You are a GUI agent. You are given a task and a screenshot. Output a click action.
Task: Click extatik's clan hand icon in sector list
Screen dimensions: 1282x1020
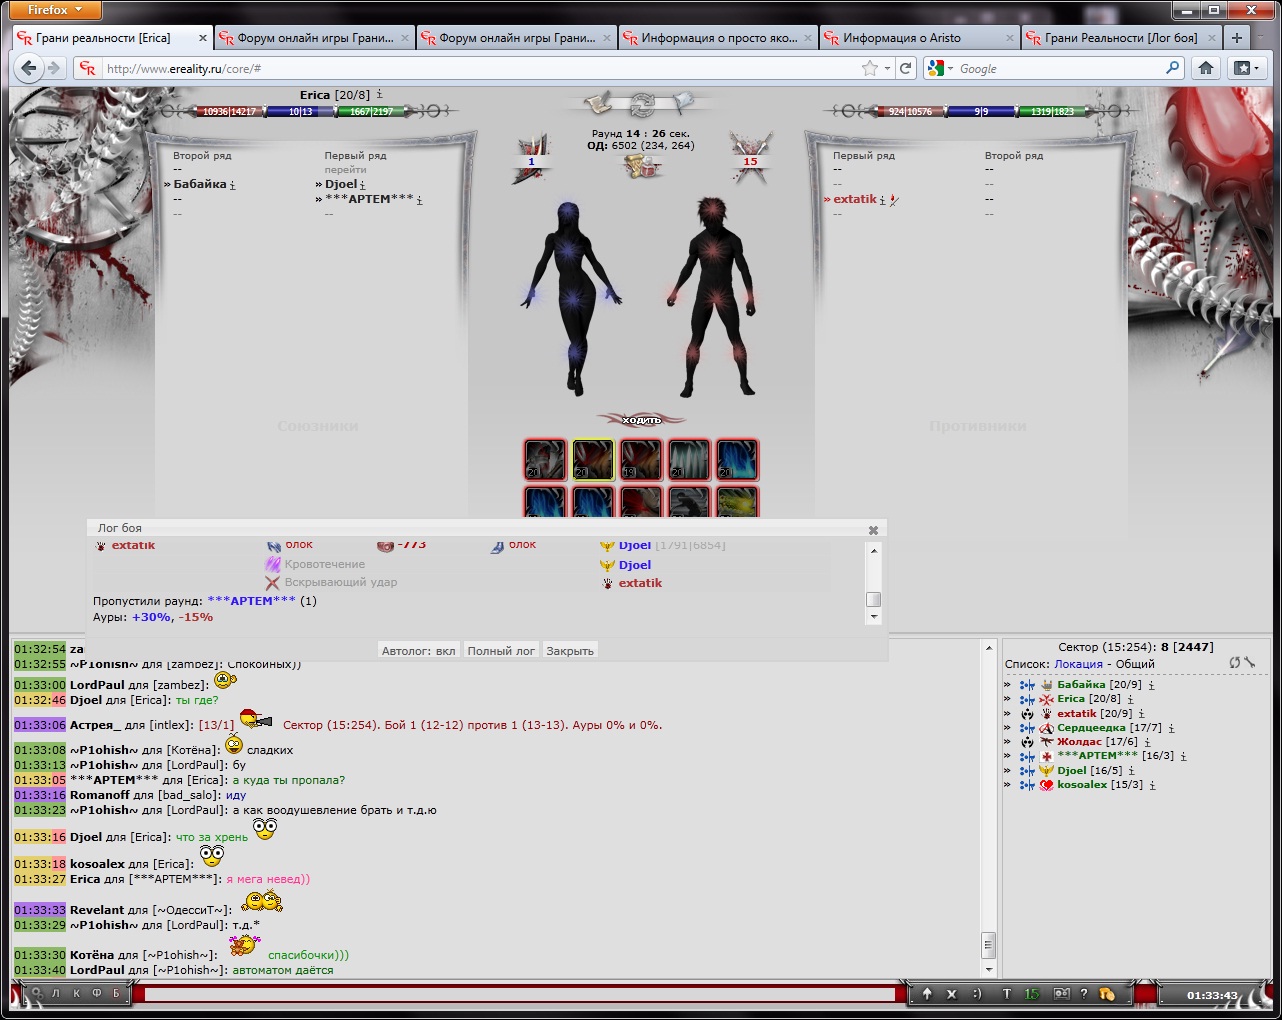pos(1047,714)
